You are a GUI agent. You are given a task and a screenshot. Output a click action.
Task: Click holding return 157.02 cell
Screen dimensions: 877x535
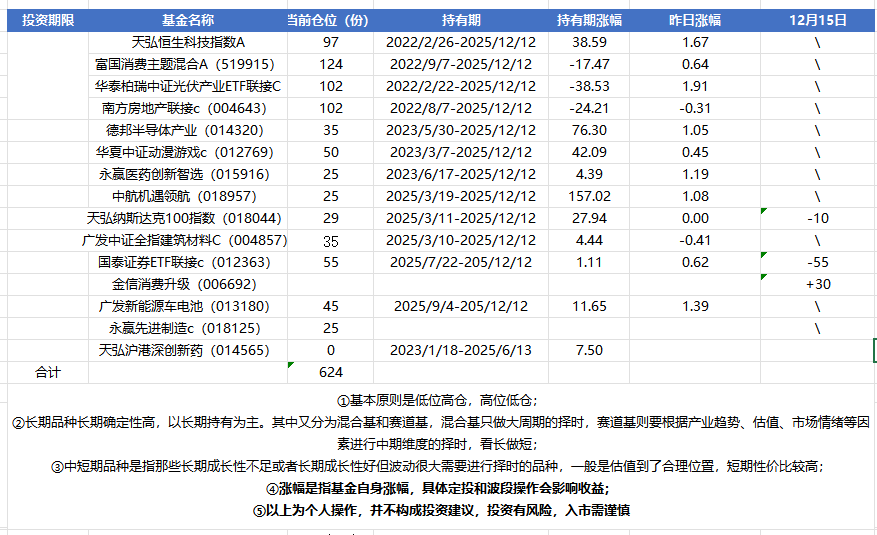[589, 196]
